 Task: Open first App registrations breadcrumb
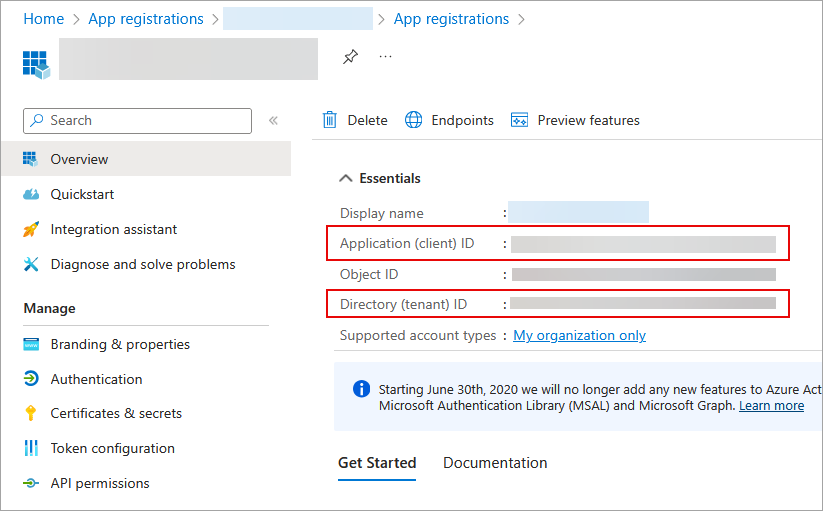pos(146,19)
